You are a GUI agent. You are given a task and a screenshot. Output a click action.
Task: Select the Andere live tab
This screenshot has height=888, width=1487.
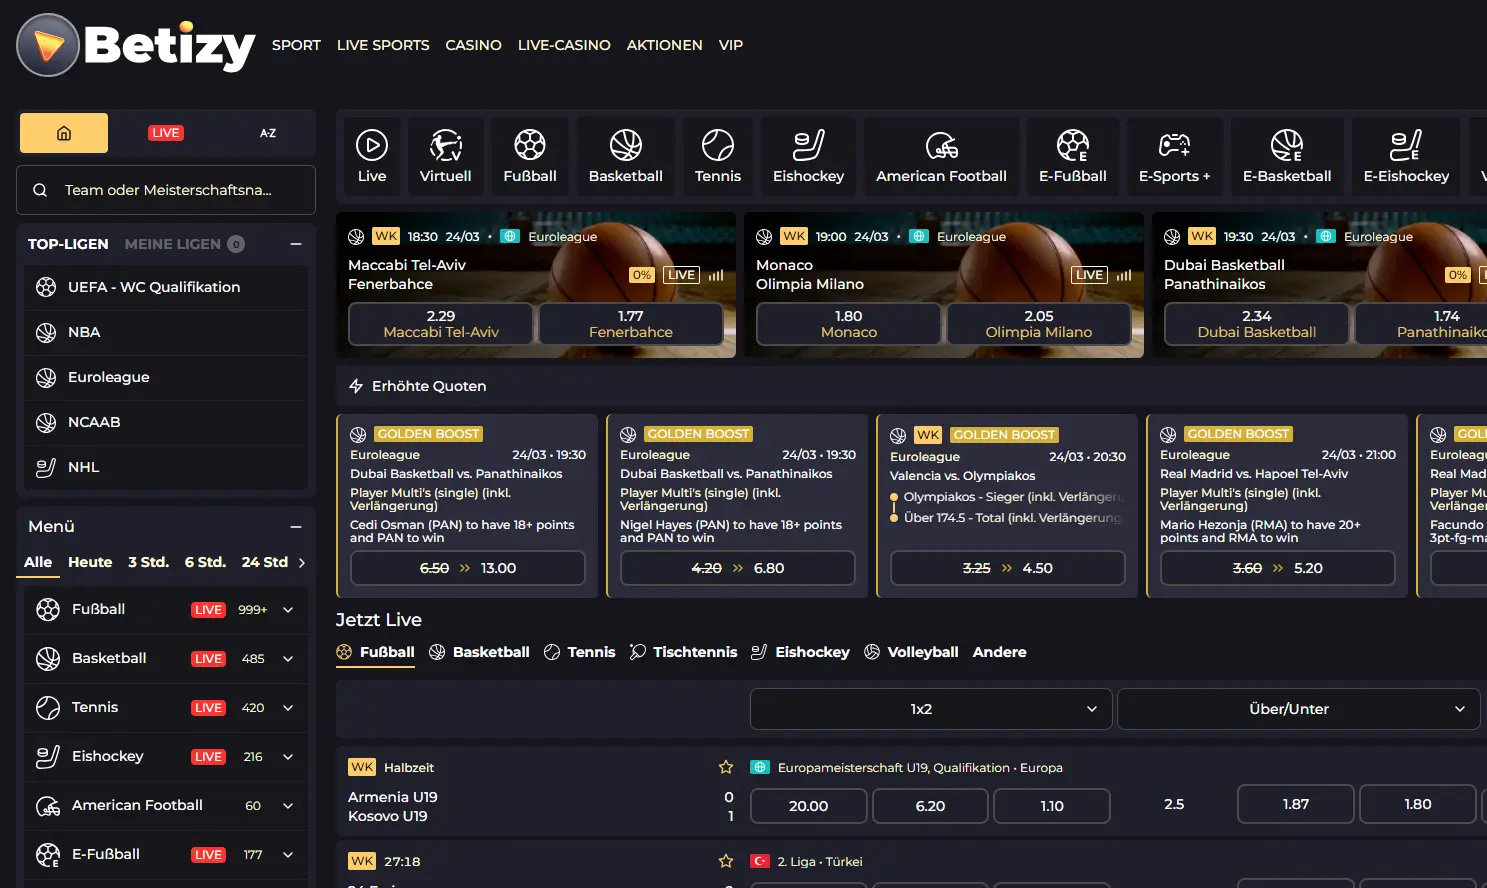pyautogui.click(x=999, y=652)
